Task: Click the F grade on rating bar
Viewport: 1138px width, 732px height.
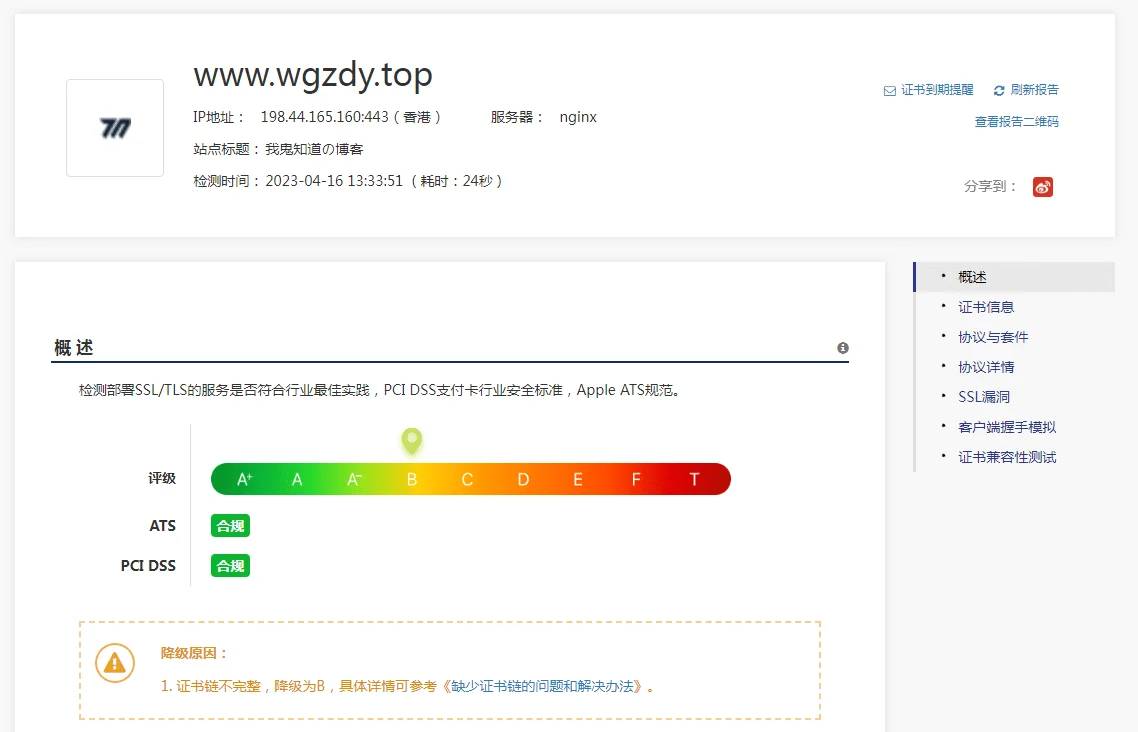Action: (x=636, y=480)
